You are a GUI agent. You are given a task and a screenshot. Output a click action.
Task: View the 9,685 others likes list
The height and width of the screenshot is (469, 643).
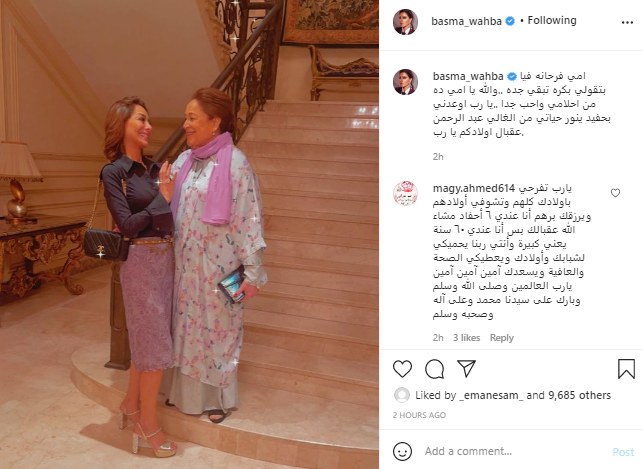(x=579, y=395)
